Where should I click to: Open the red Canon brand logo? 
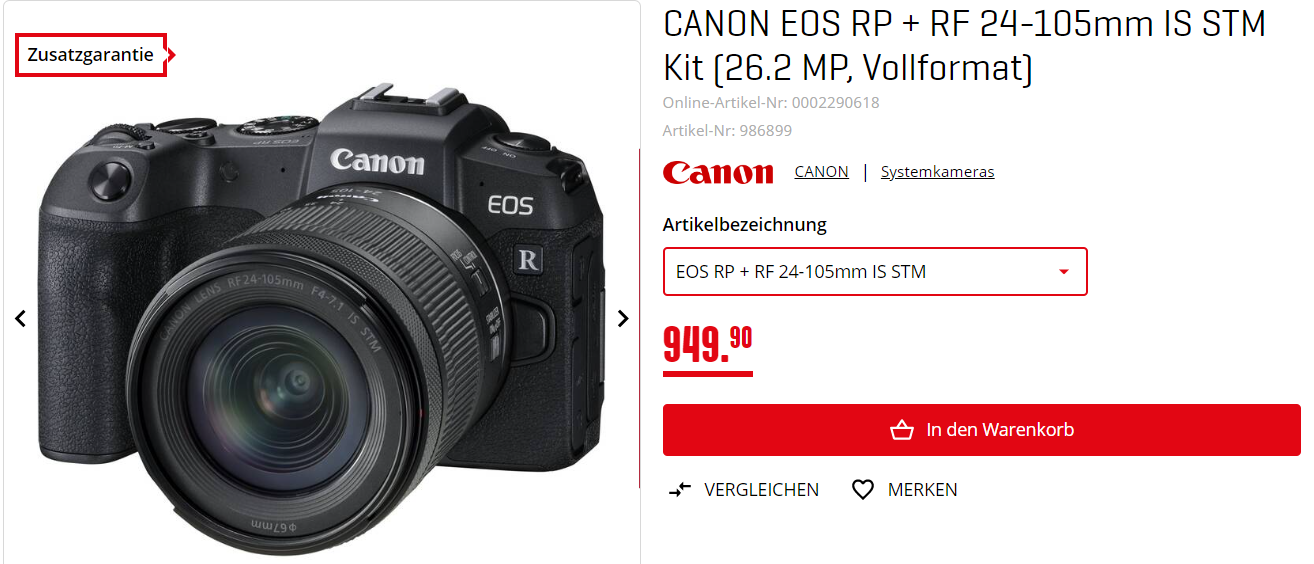718,172
